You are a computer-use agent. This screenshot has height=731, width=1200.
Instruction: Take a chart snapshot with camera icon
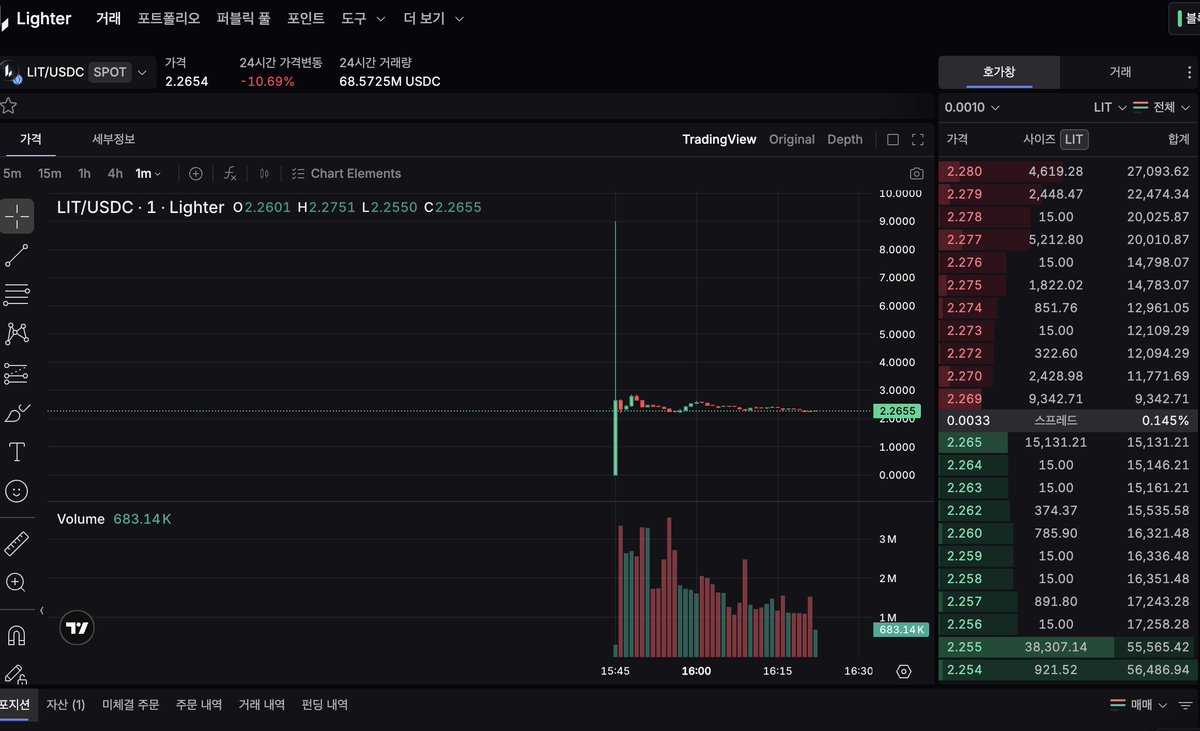(x=916, y=173)
